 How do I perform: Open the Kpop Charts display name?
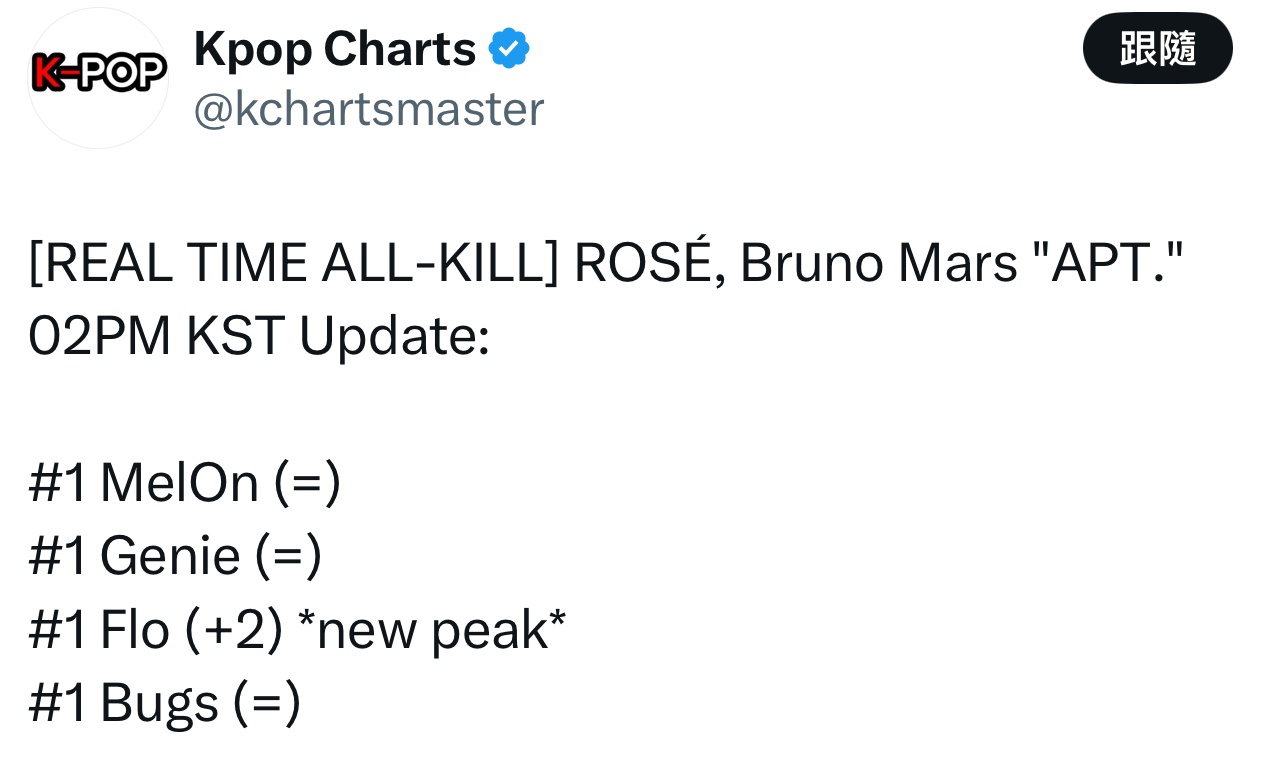click(334, 49)
